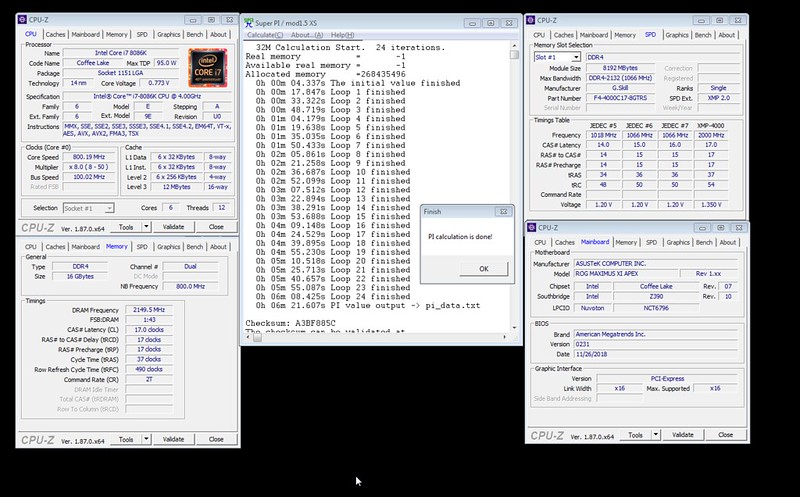
Task: Click the Super PI window title icon
Action: click(x=248, y=23)
